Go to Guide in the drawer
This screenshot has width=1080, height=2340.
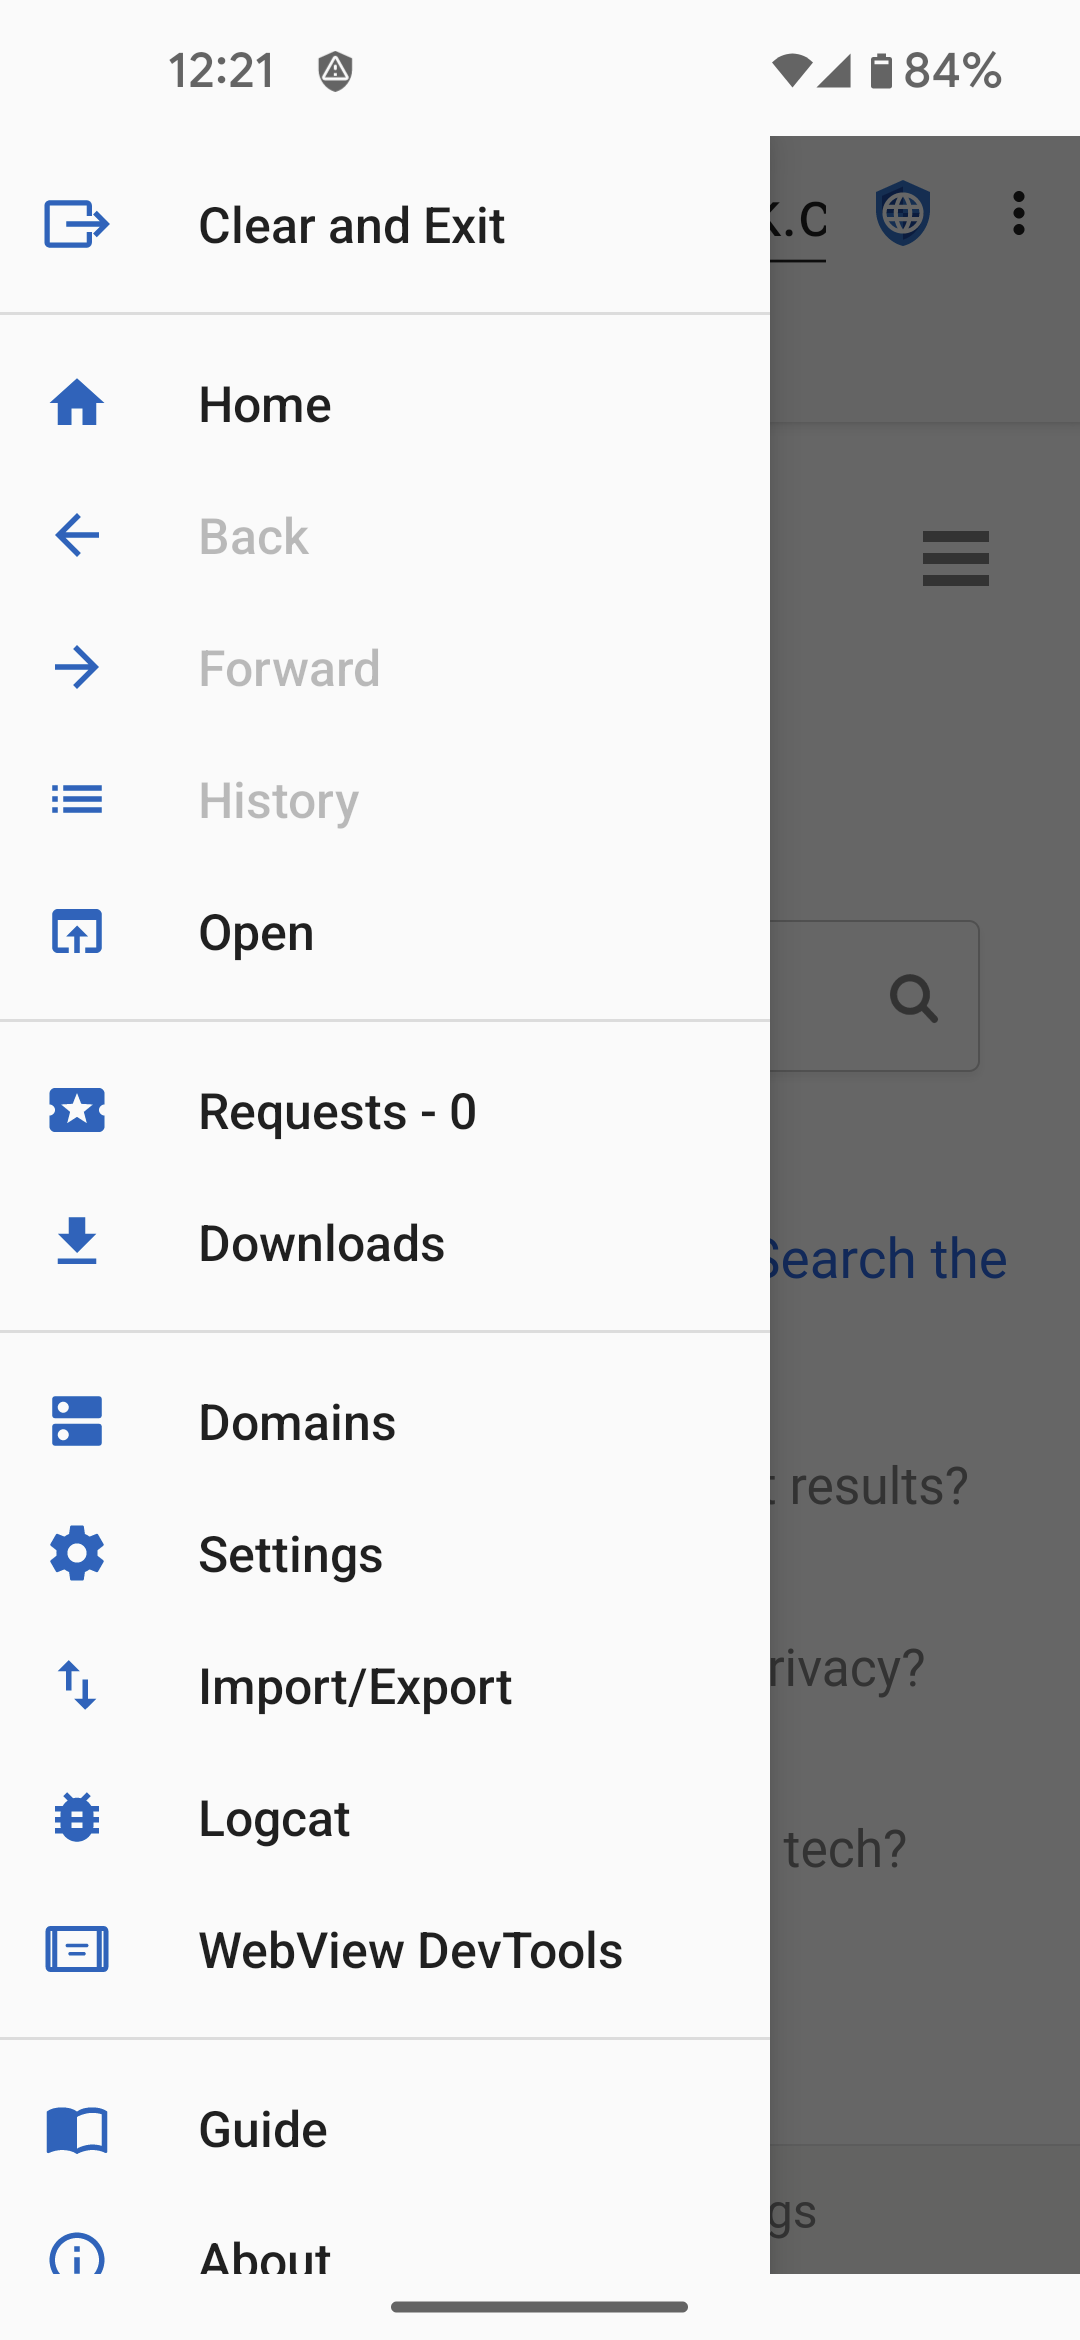[263, 2129]
